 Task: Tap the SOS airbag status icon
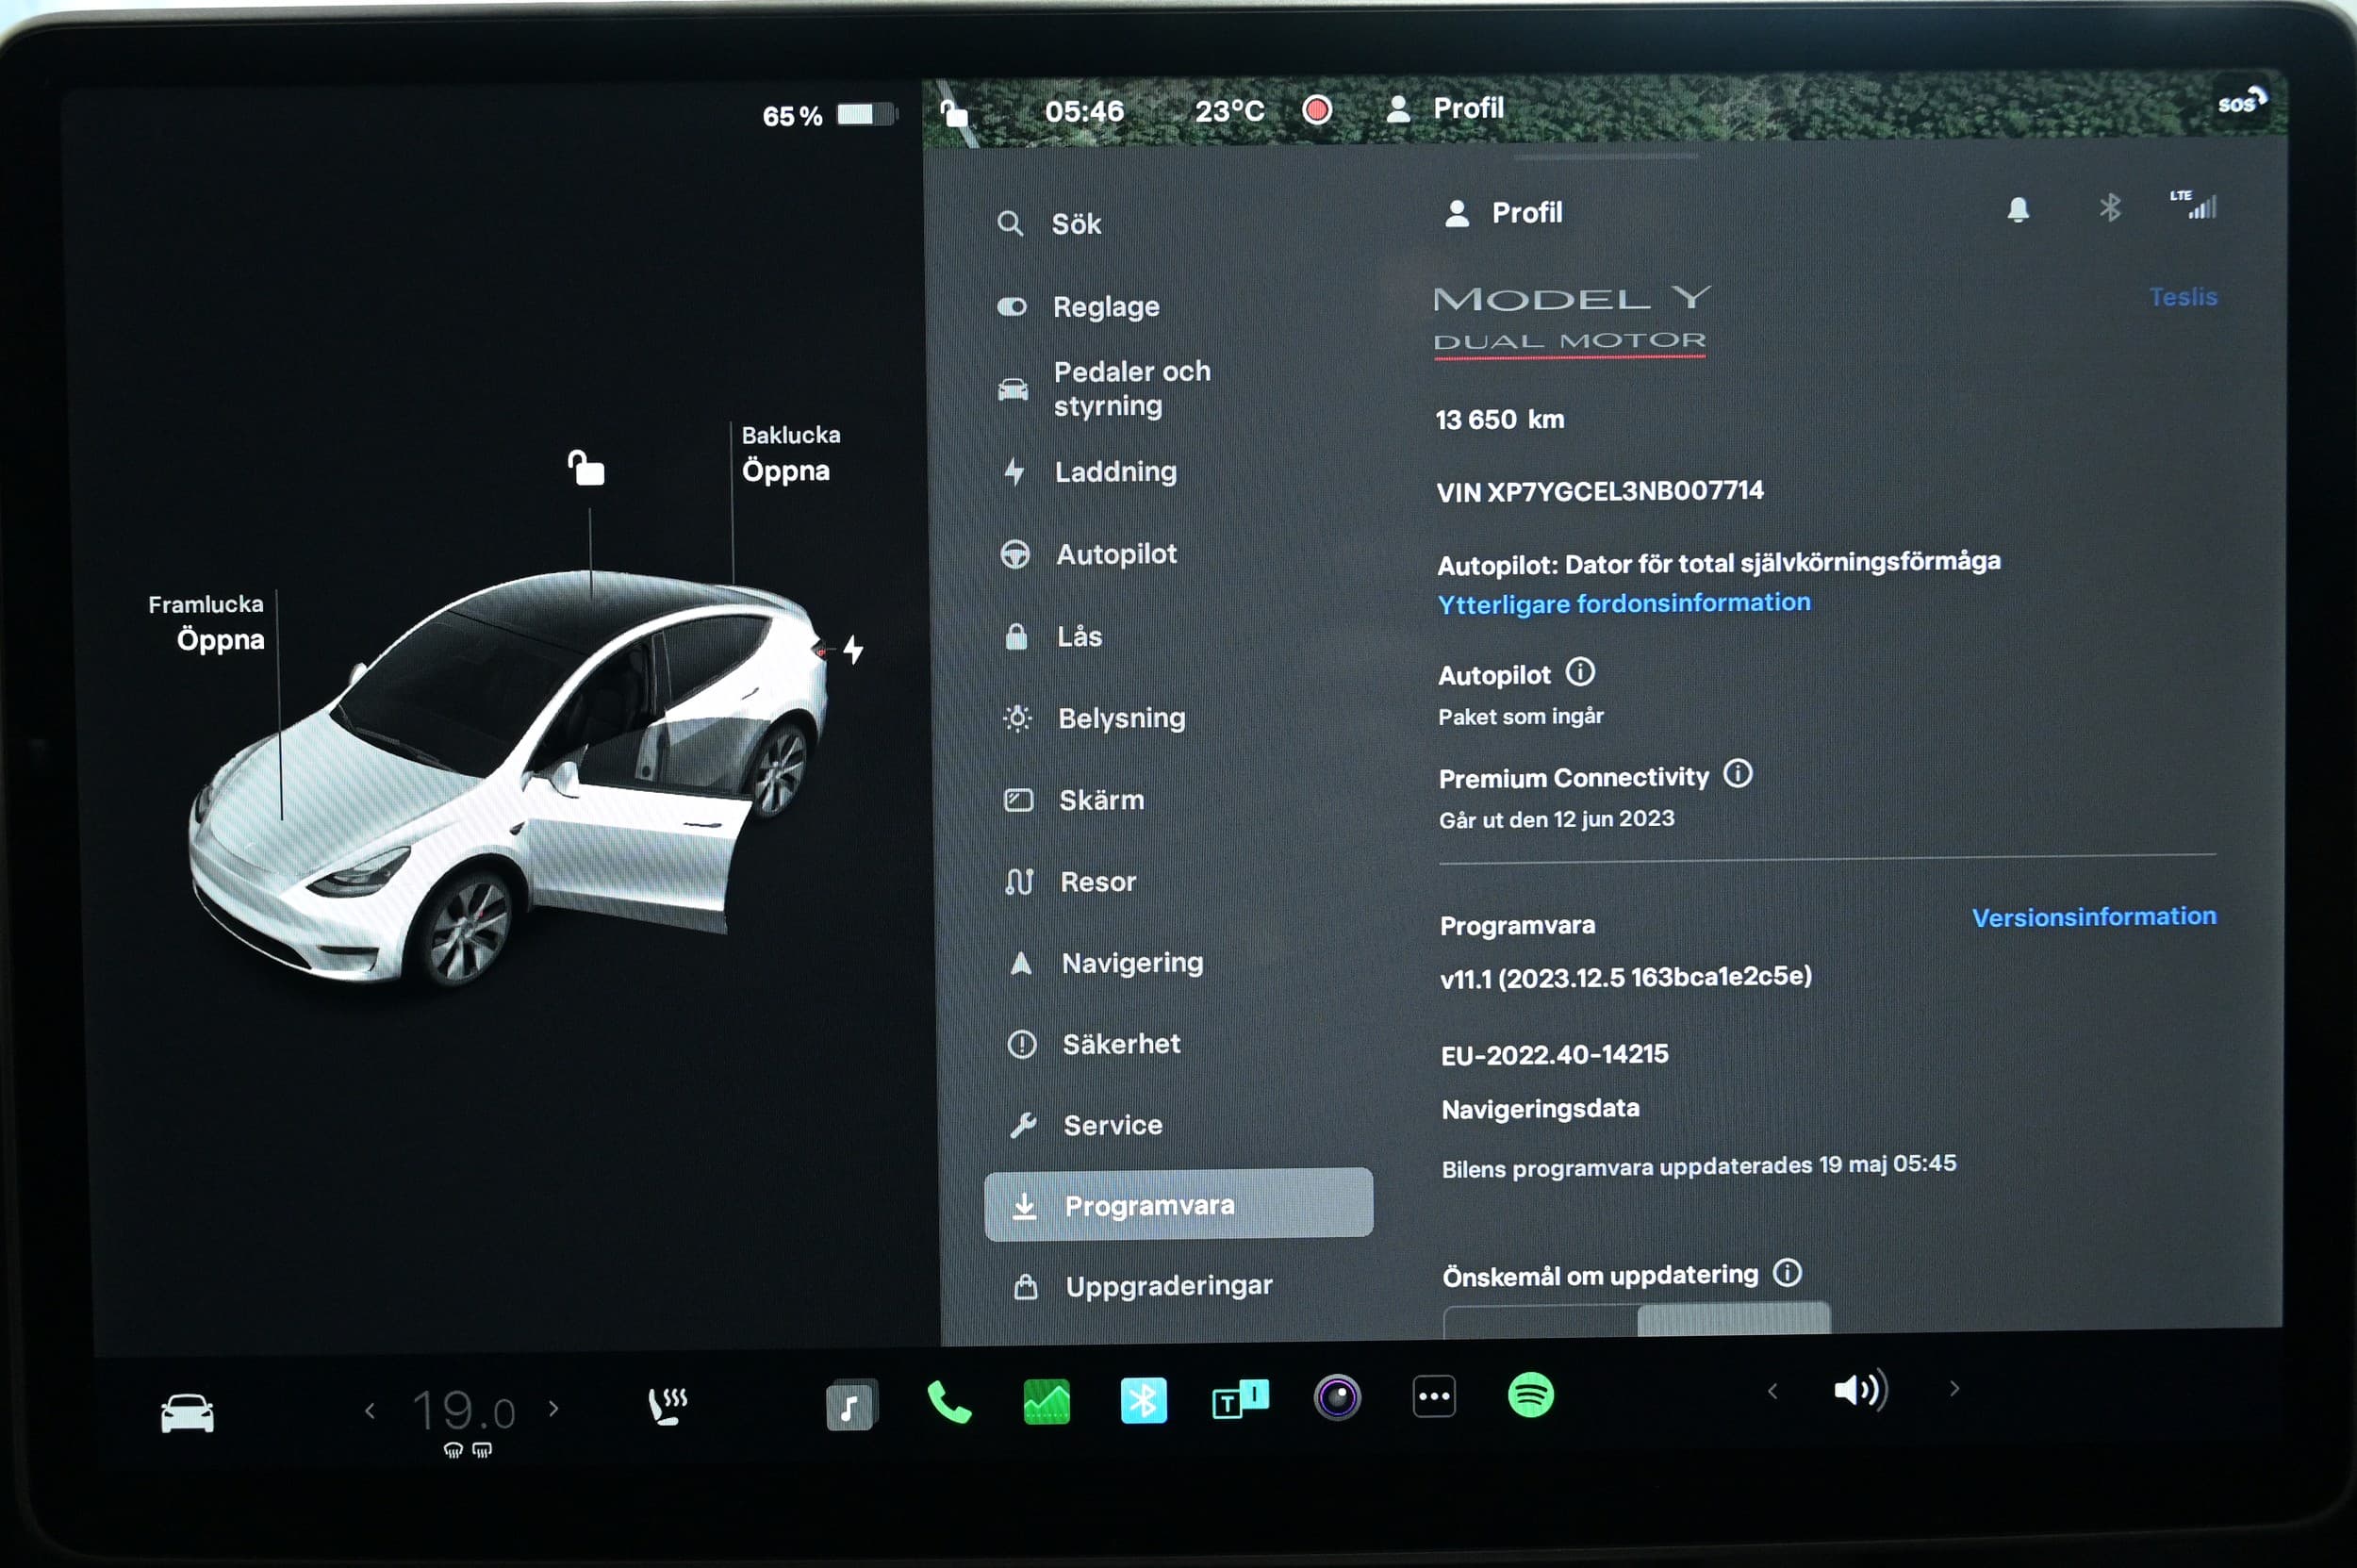(2242, 101)
